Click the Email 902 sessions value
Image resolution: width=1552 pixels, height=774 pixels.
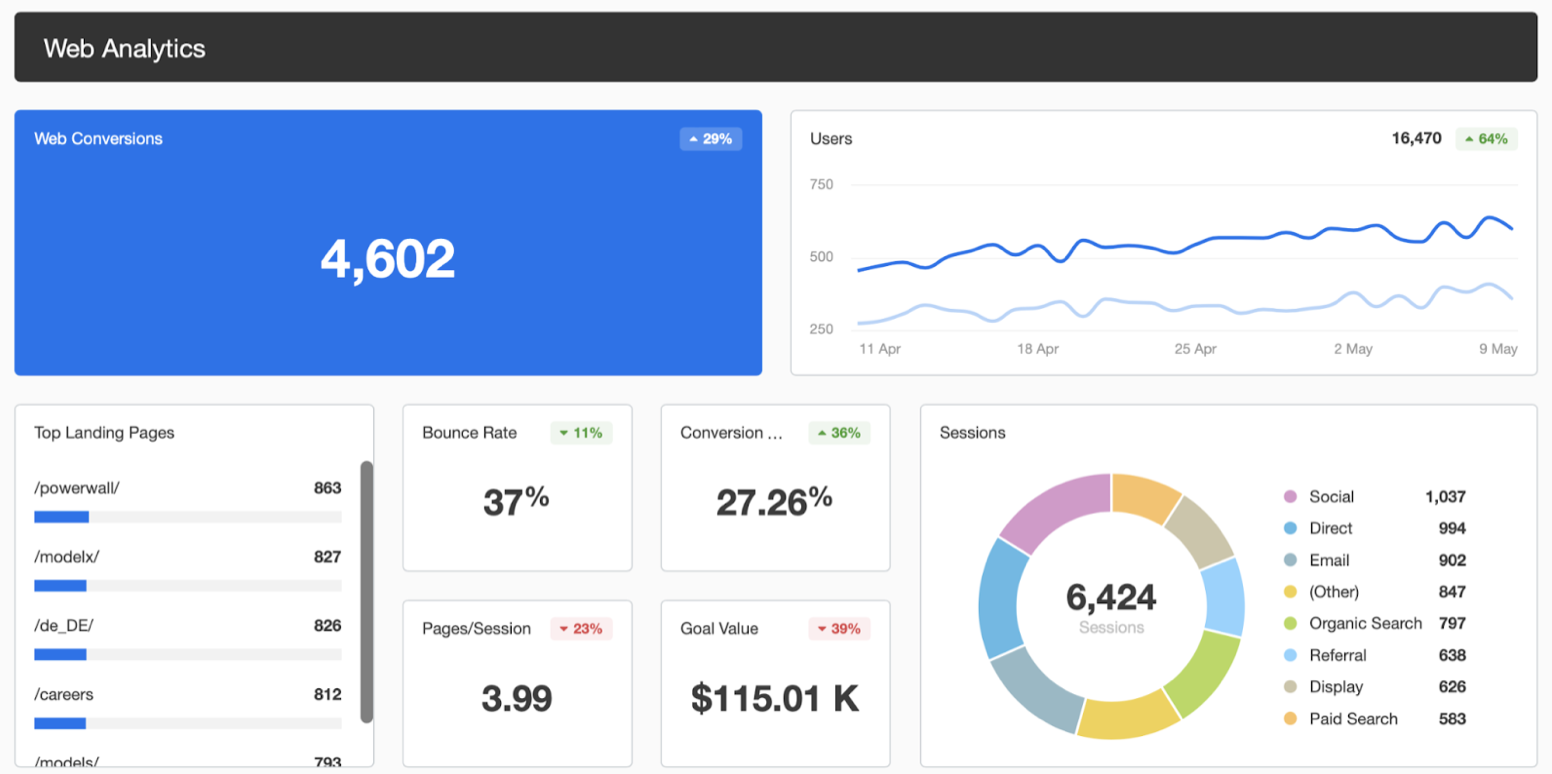[x=1452, y=560]
